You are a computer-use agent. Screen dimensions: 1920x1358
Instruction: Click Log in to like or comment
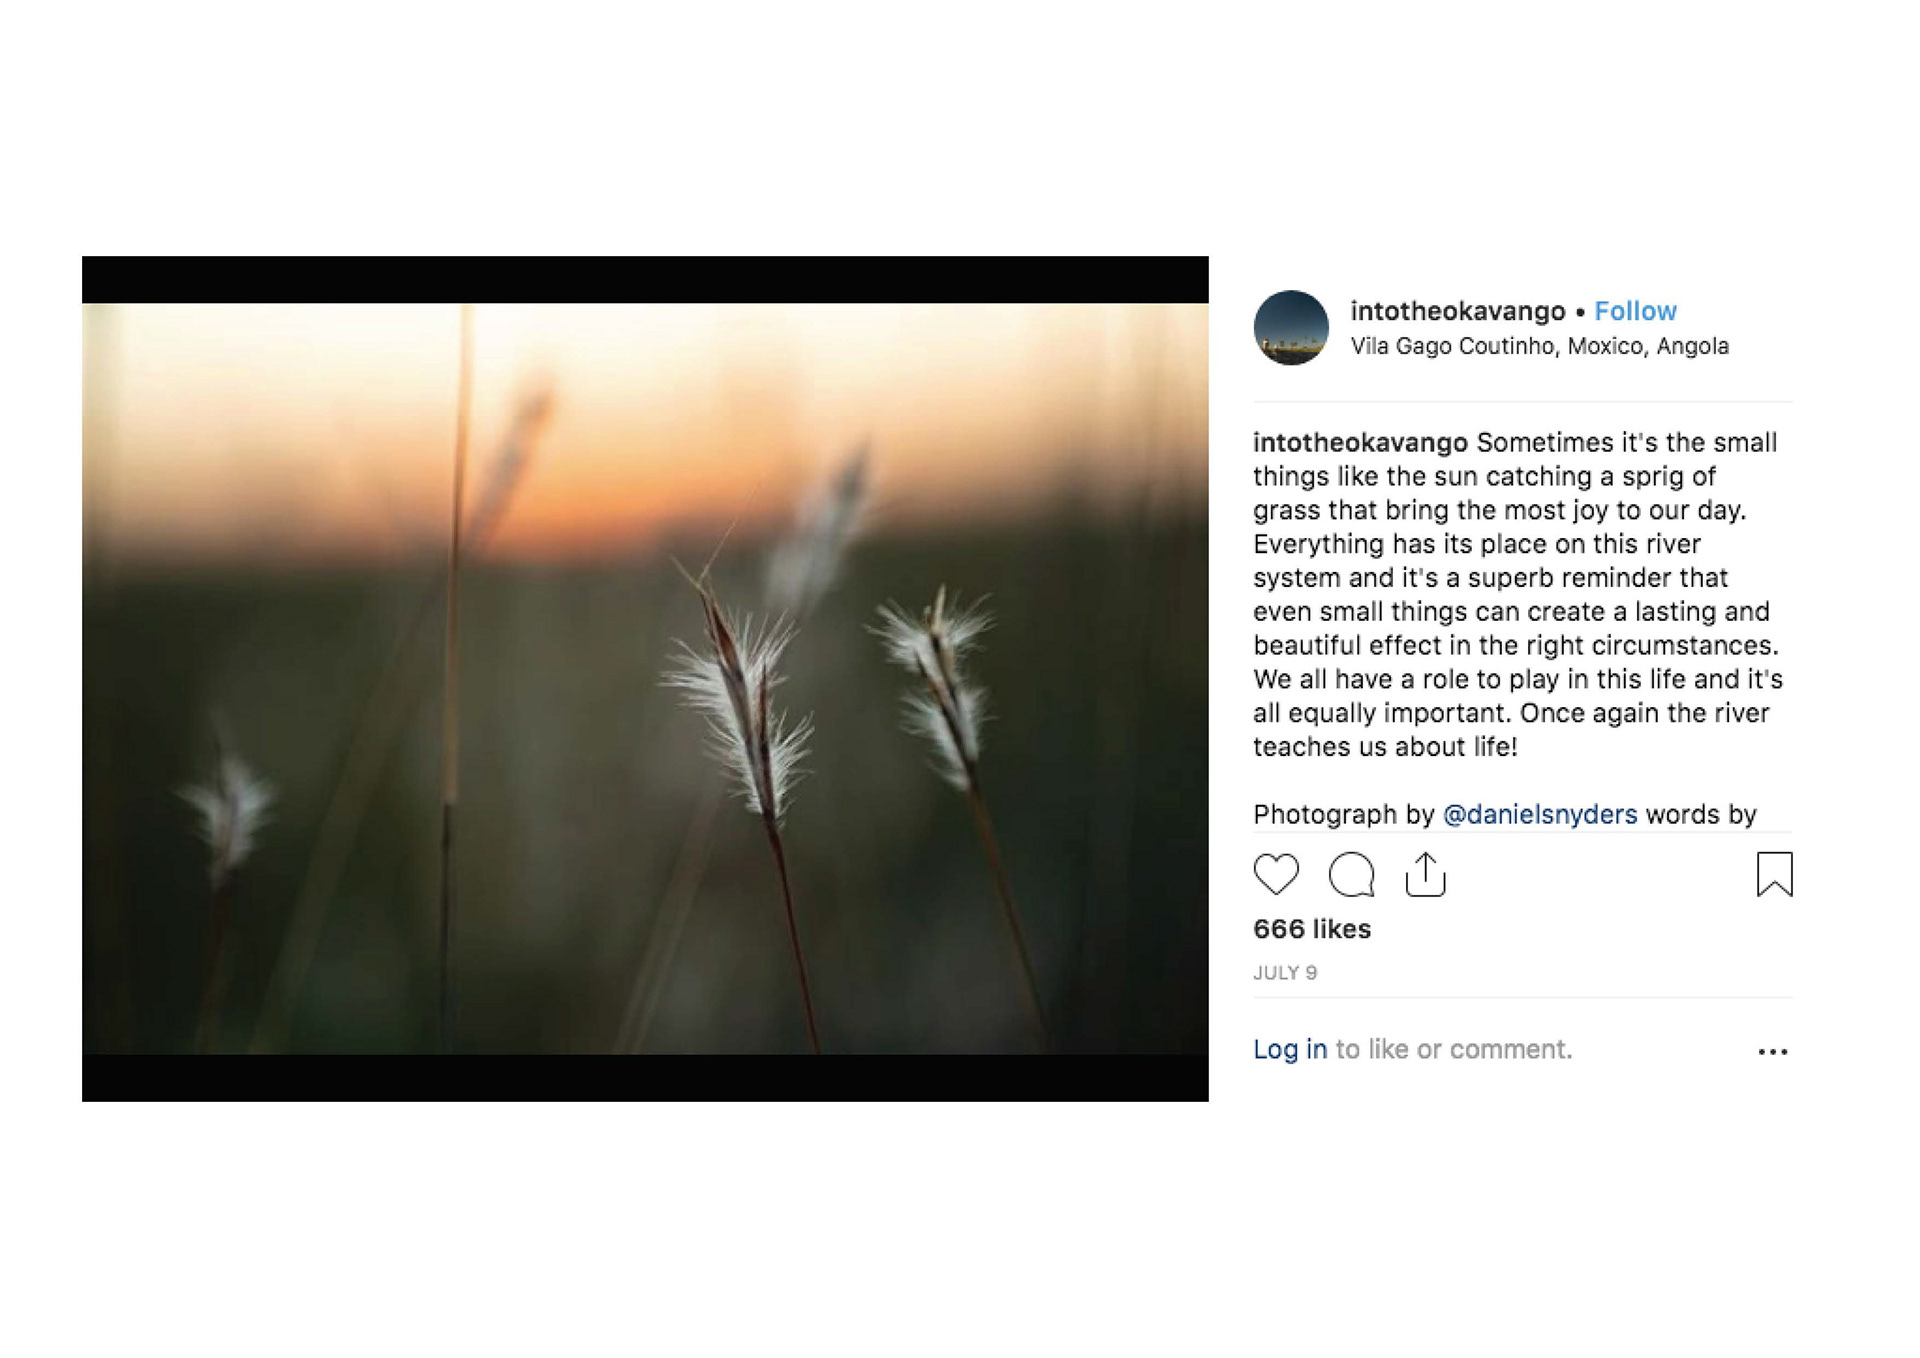point(1290,1049)
